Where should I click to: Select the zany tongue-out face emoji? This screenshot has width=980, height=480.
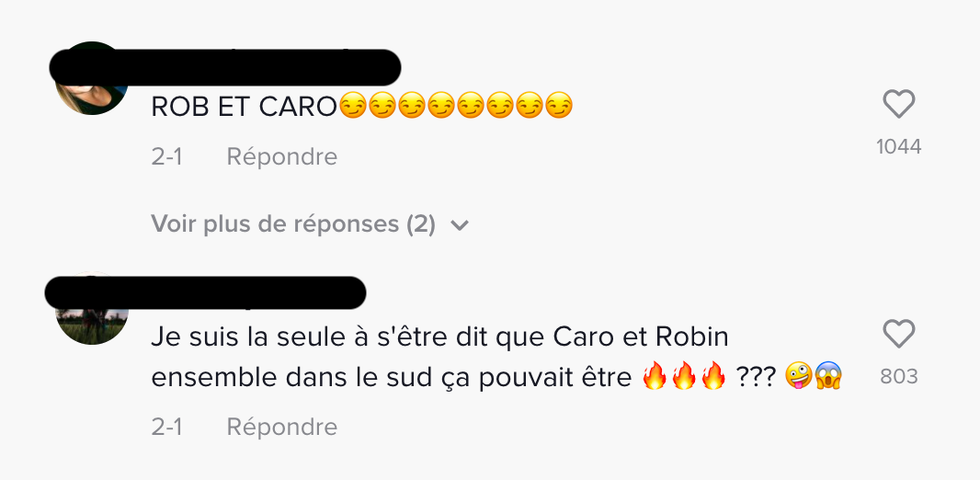pos(799,376)
